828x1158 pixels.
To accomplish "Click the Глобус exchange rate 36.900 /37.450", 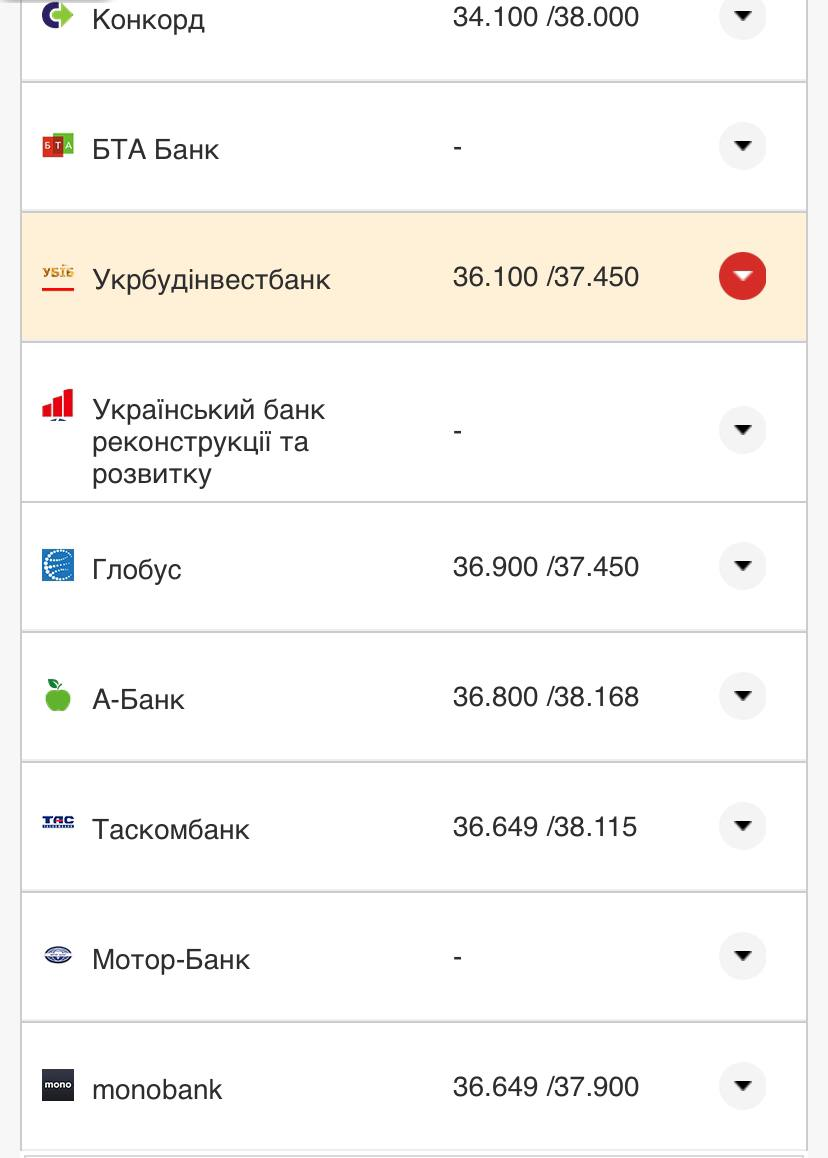I will (545, 567).
